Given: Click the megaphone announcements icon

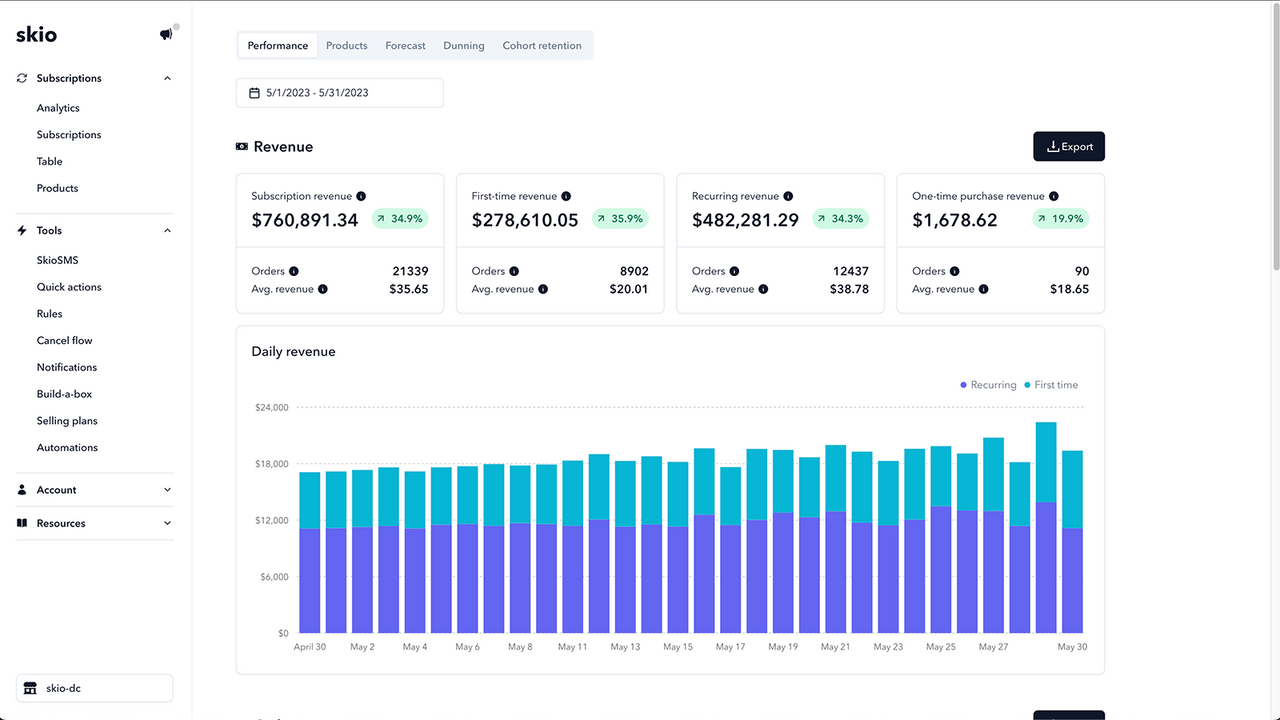Looking at the screenshot, I should click(164, 33).
